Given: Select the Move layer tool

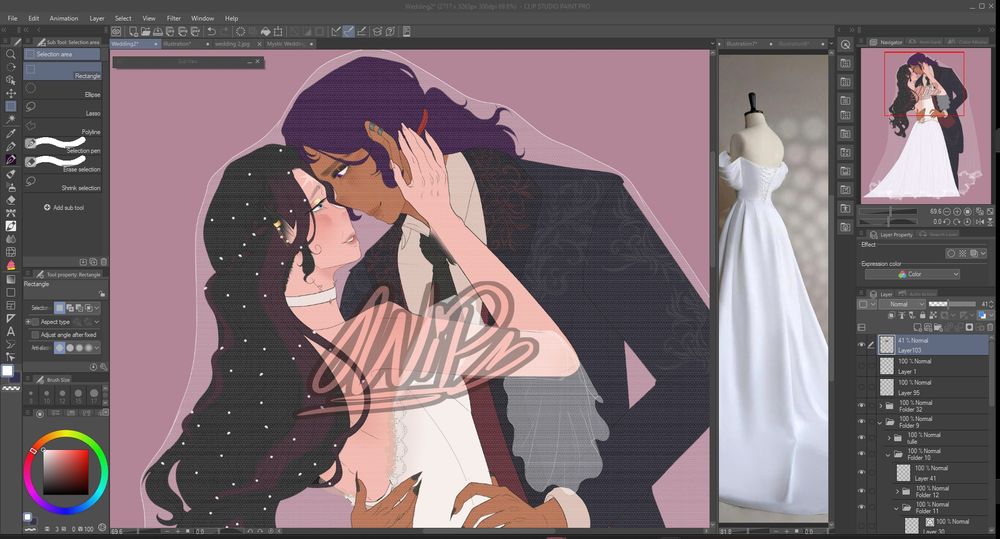Looking at the screenshot, I should pos(11,93).
